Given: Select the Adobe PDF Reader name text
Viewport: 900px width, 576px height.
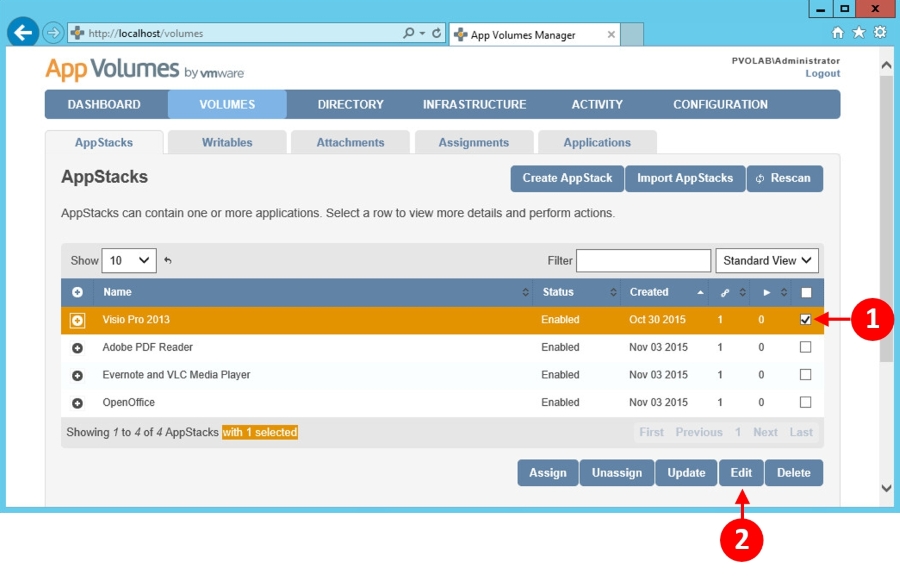Looking at the screenshot, I should [148, 347].
